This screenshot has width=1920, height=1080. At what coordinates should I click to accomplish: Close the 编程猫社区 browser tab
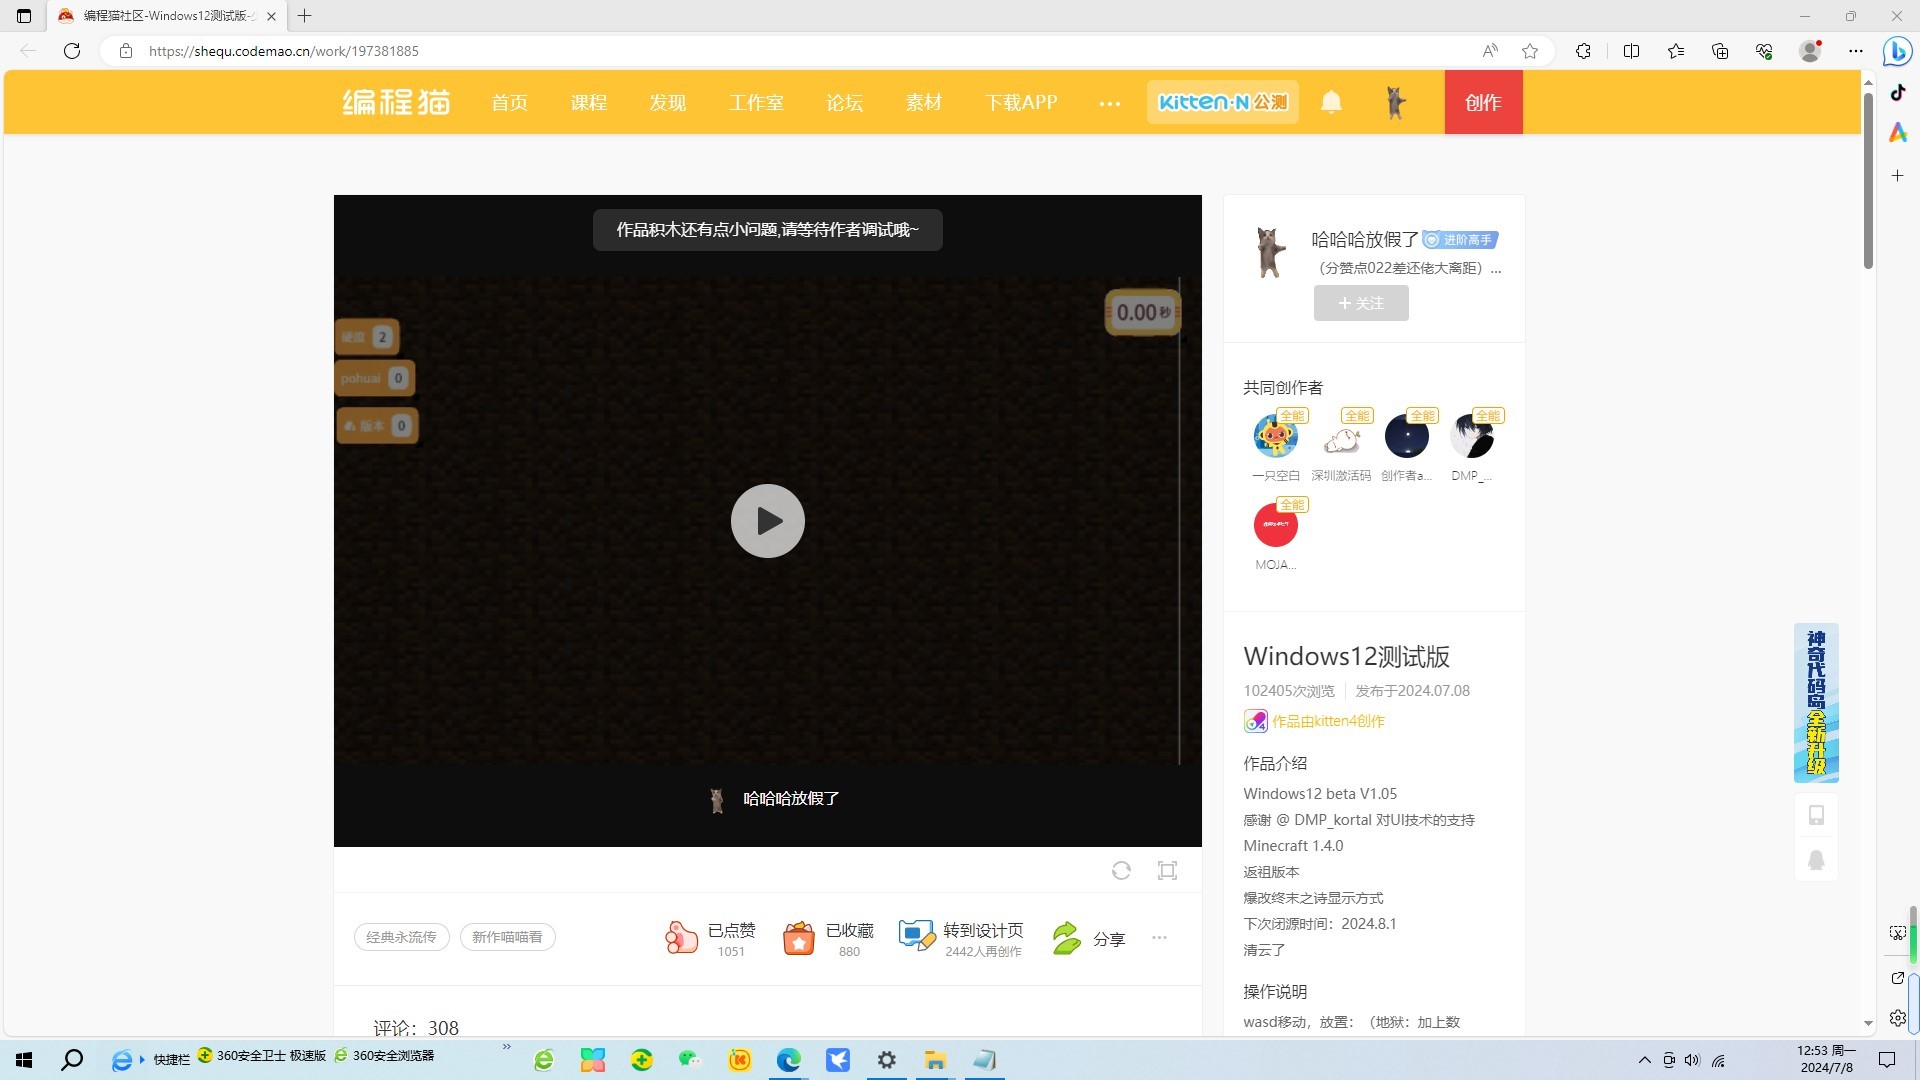(271, 16)
